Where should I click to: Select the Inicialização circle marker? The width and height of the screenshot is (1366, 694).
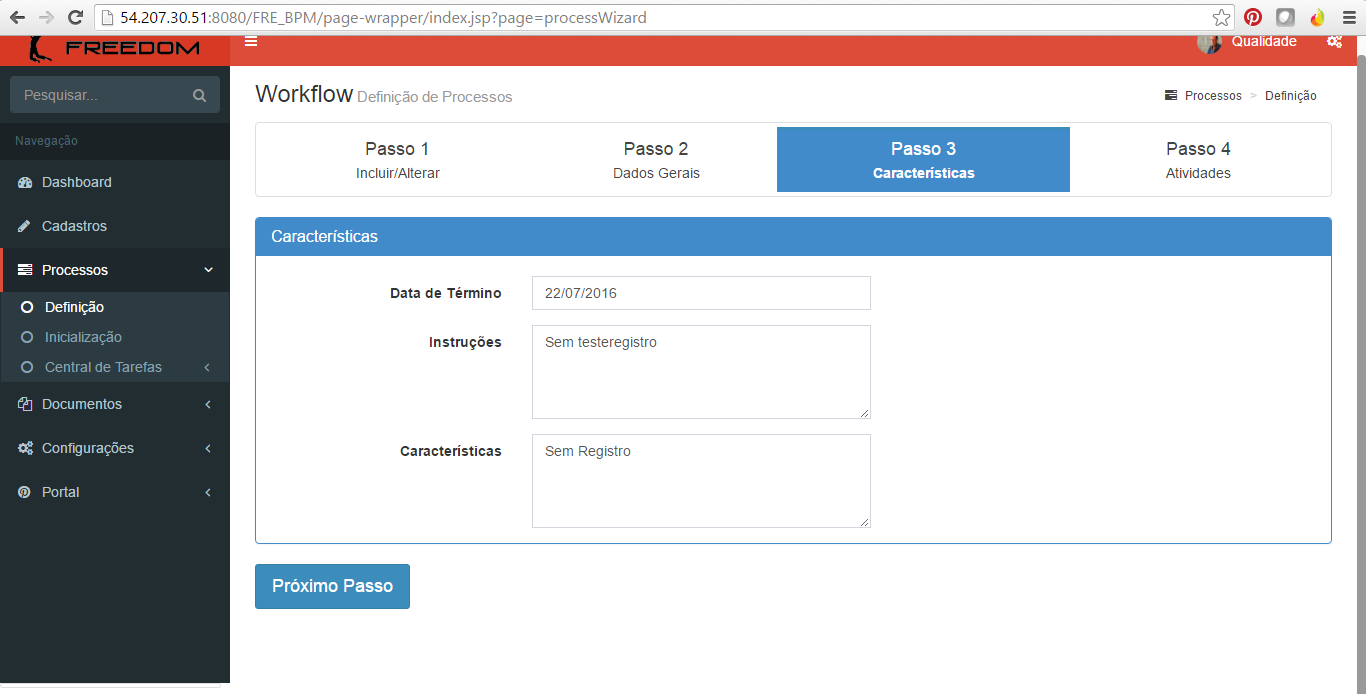click(27, 337)
